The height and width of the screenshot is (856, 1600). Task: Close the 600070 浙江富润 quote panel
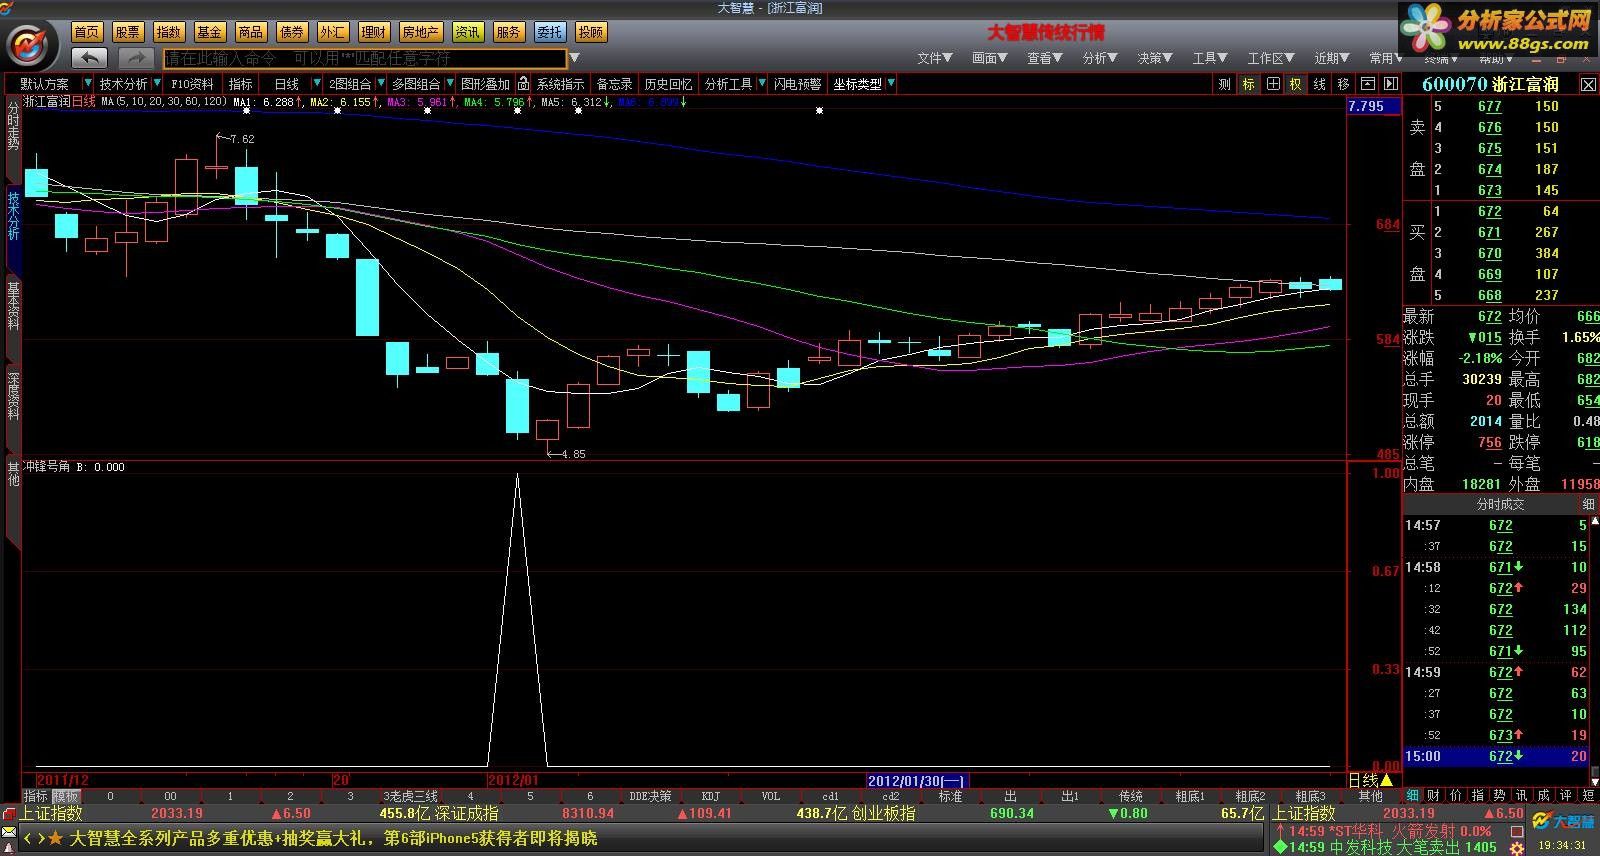point(1588,85)
